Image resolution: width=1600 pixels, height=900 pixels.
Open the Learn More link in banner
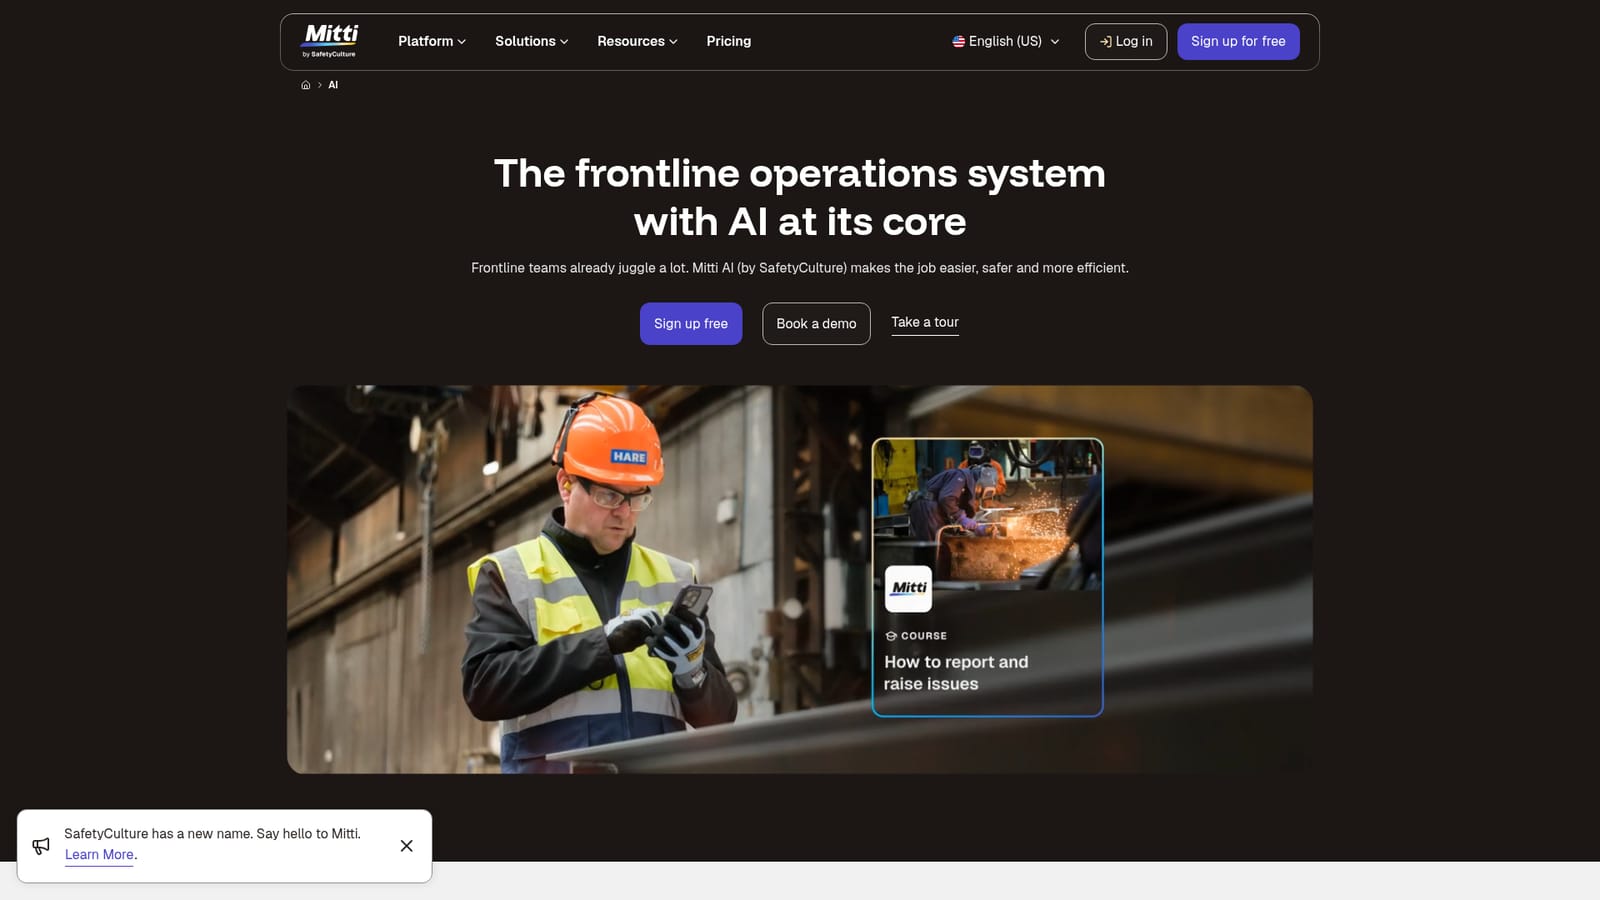[99, 855]
